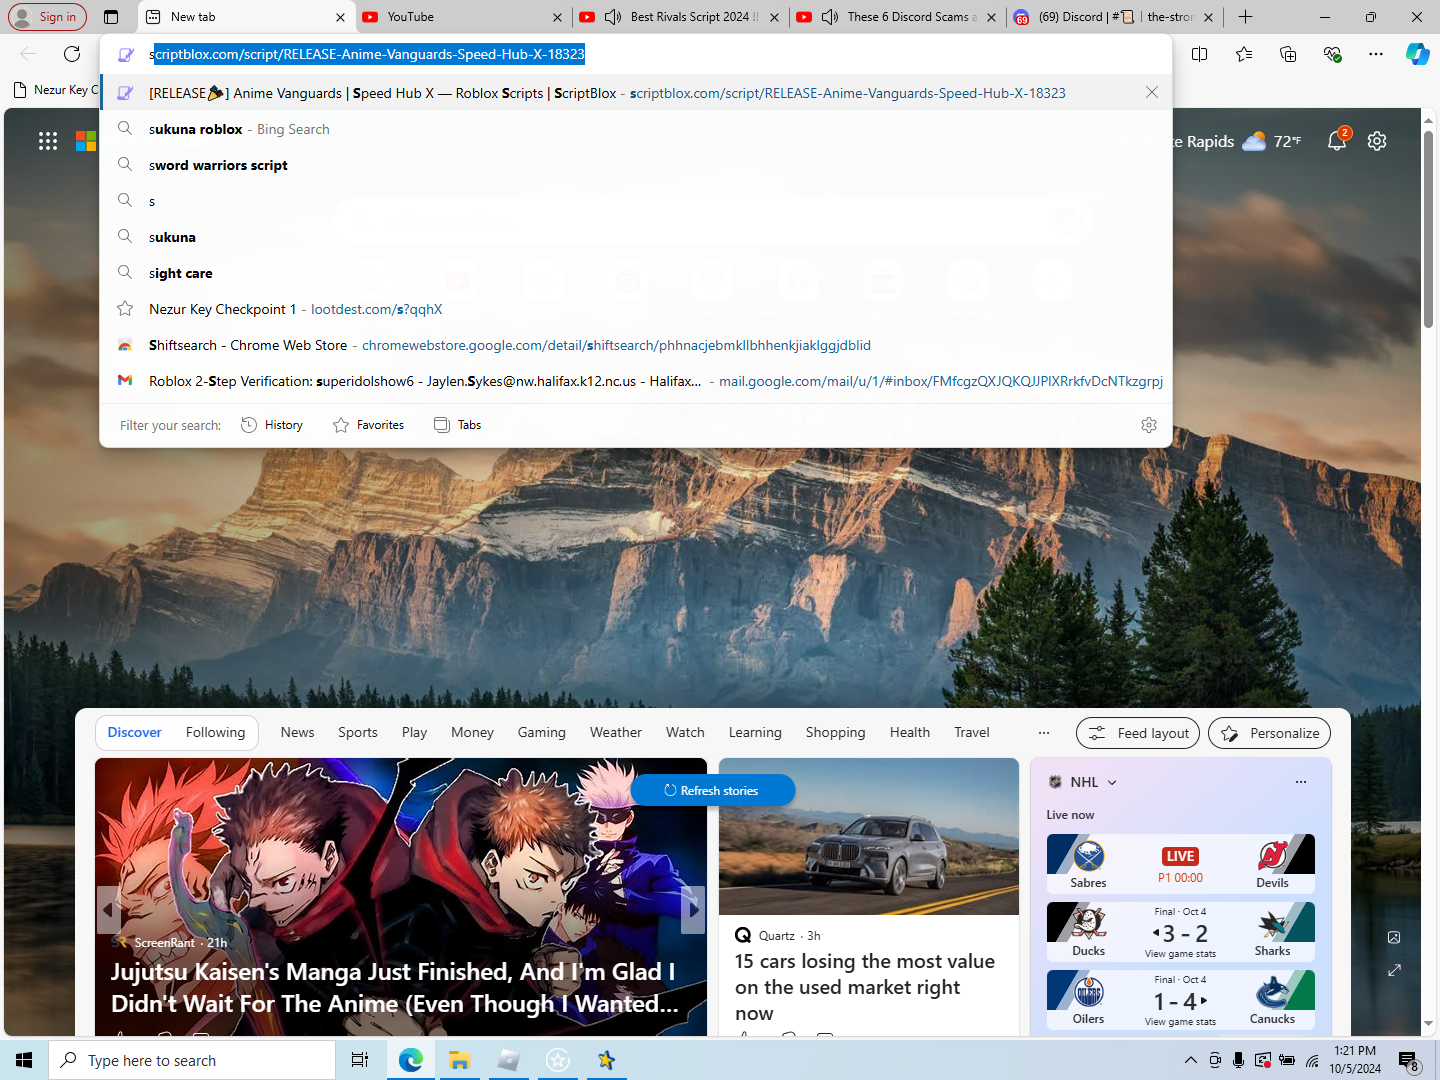The image size is (1440, 1080).
Task: Click Refresh stories button
Action: click(712, 790)
